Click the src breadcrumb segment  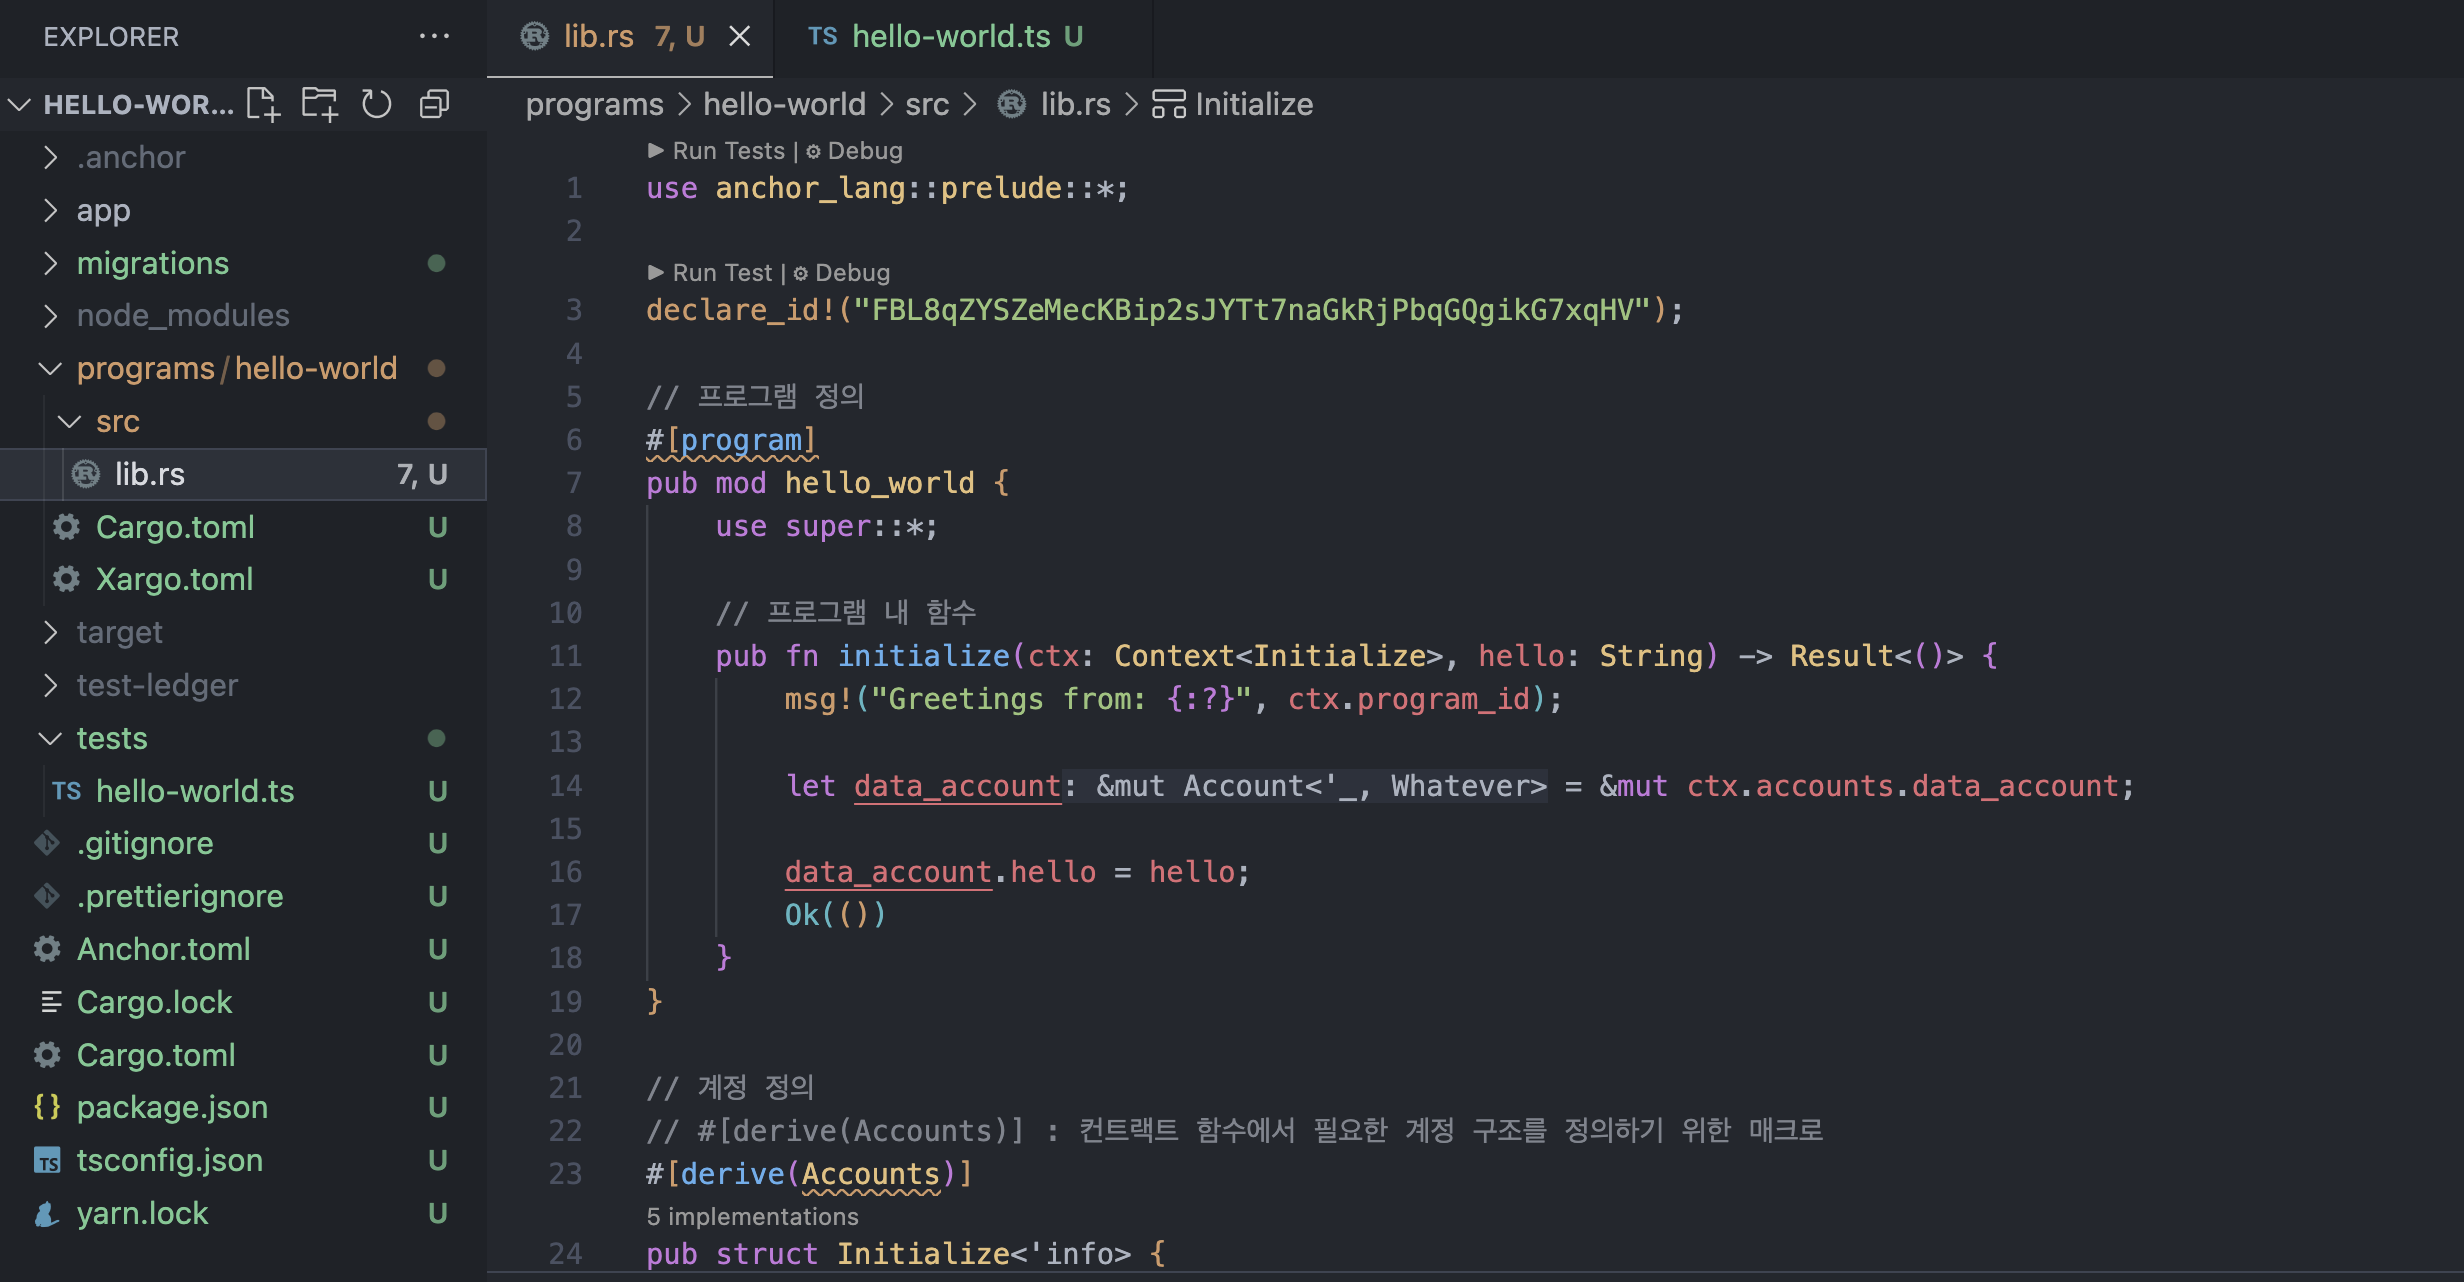pyautogui.click(x=926, y=104)
